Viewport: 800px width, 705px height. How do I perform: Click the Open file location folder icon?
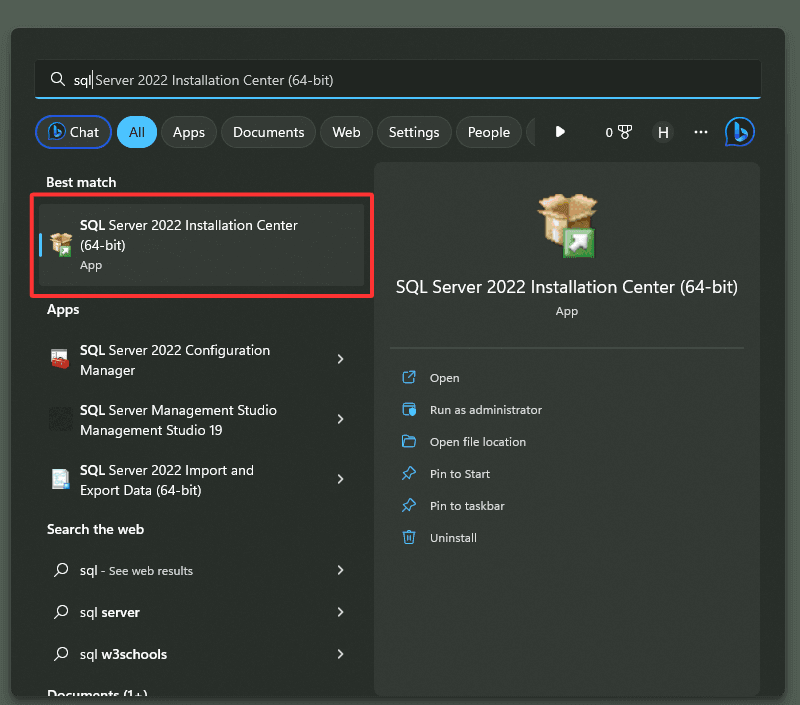(x=409, y=441)
